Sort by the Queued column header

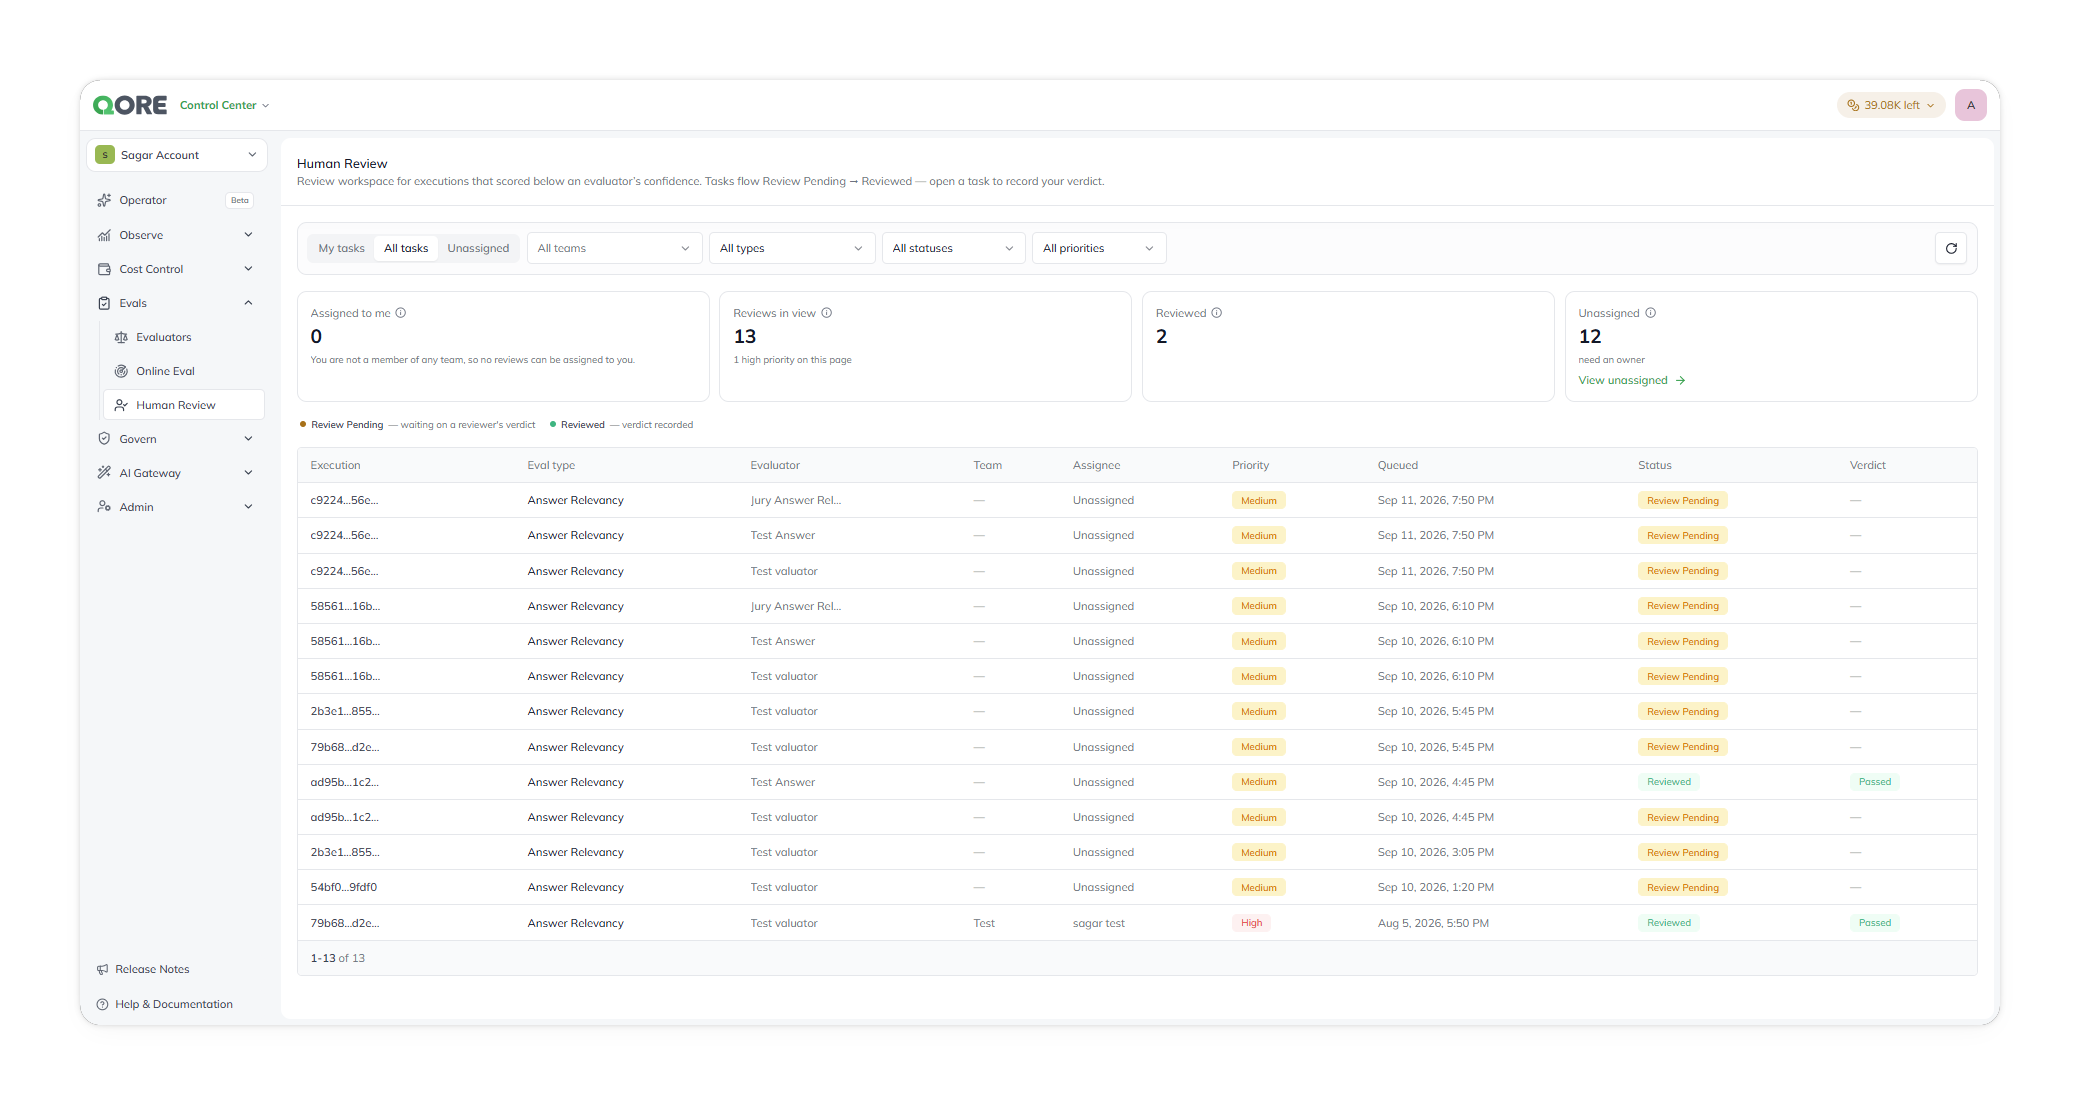click(1397, 465)
